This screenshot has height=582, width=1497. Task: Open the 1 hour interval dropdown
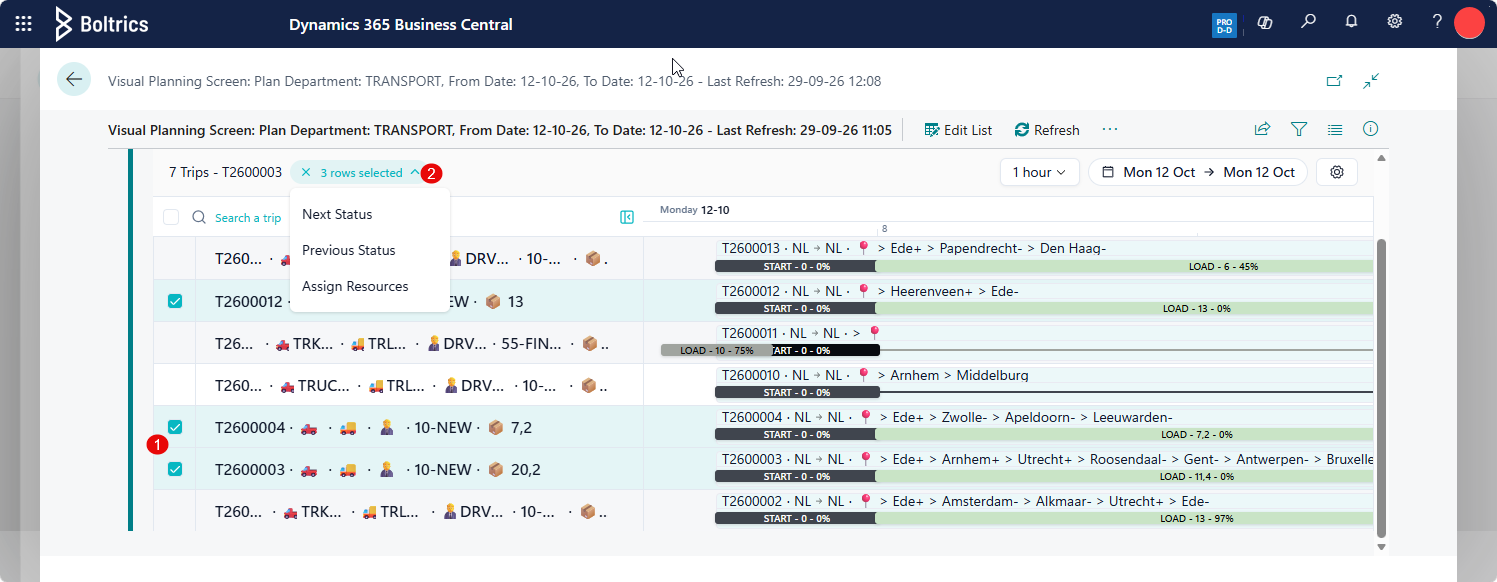(x=1040, y=172)
